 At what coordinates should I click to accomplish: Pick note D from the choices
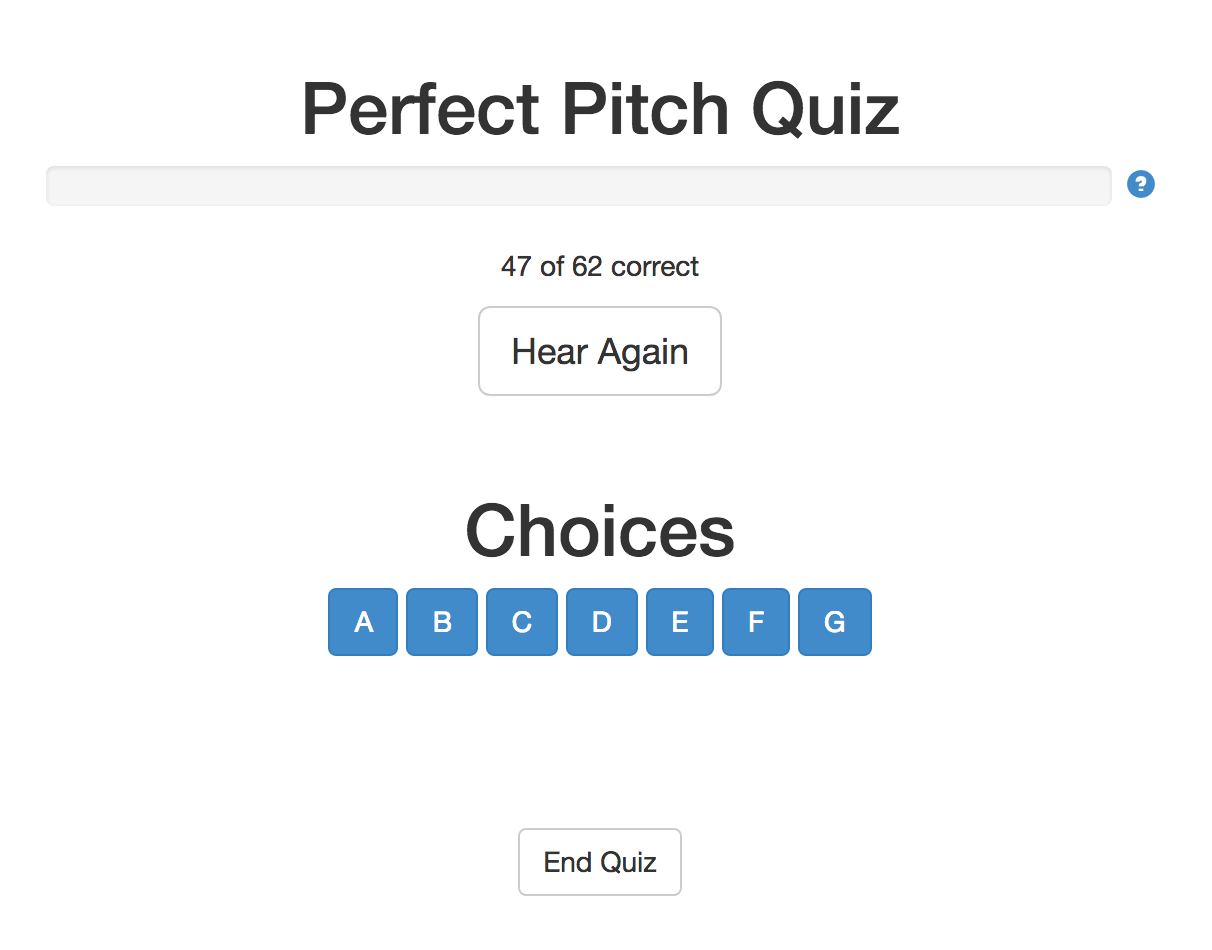602,622
